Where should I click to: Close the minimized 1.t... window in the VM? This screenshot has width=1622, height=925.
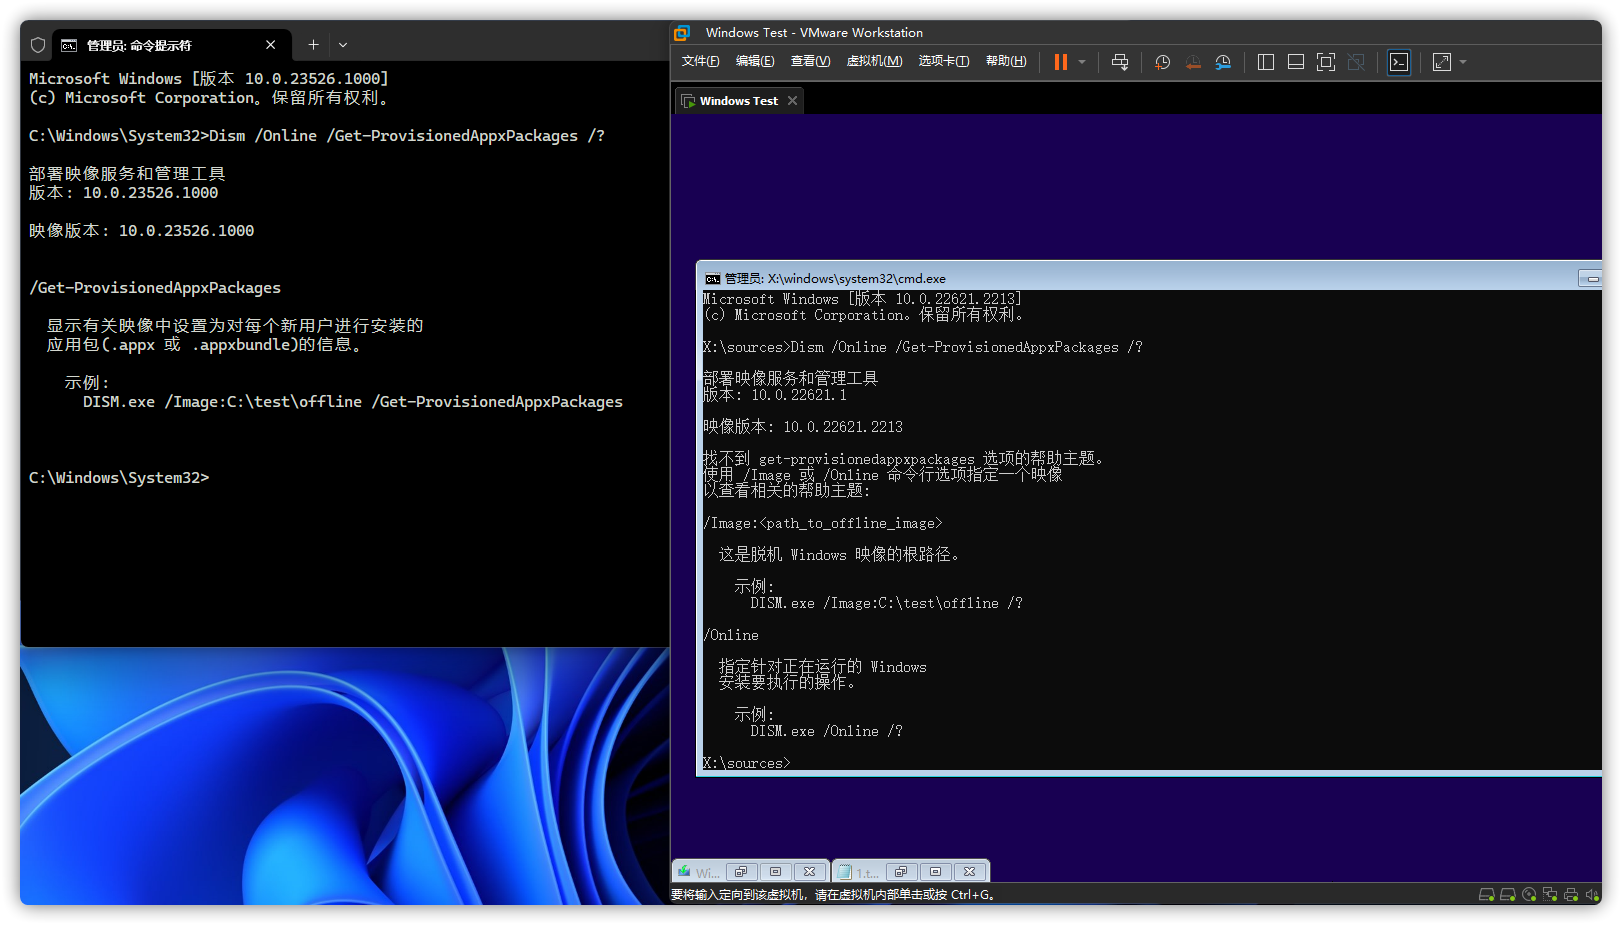pyautogui.click(x=970, y=871)
